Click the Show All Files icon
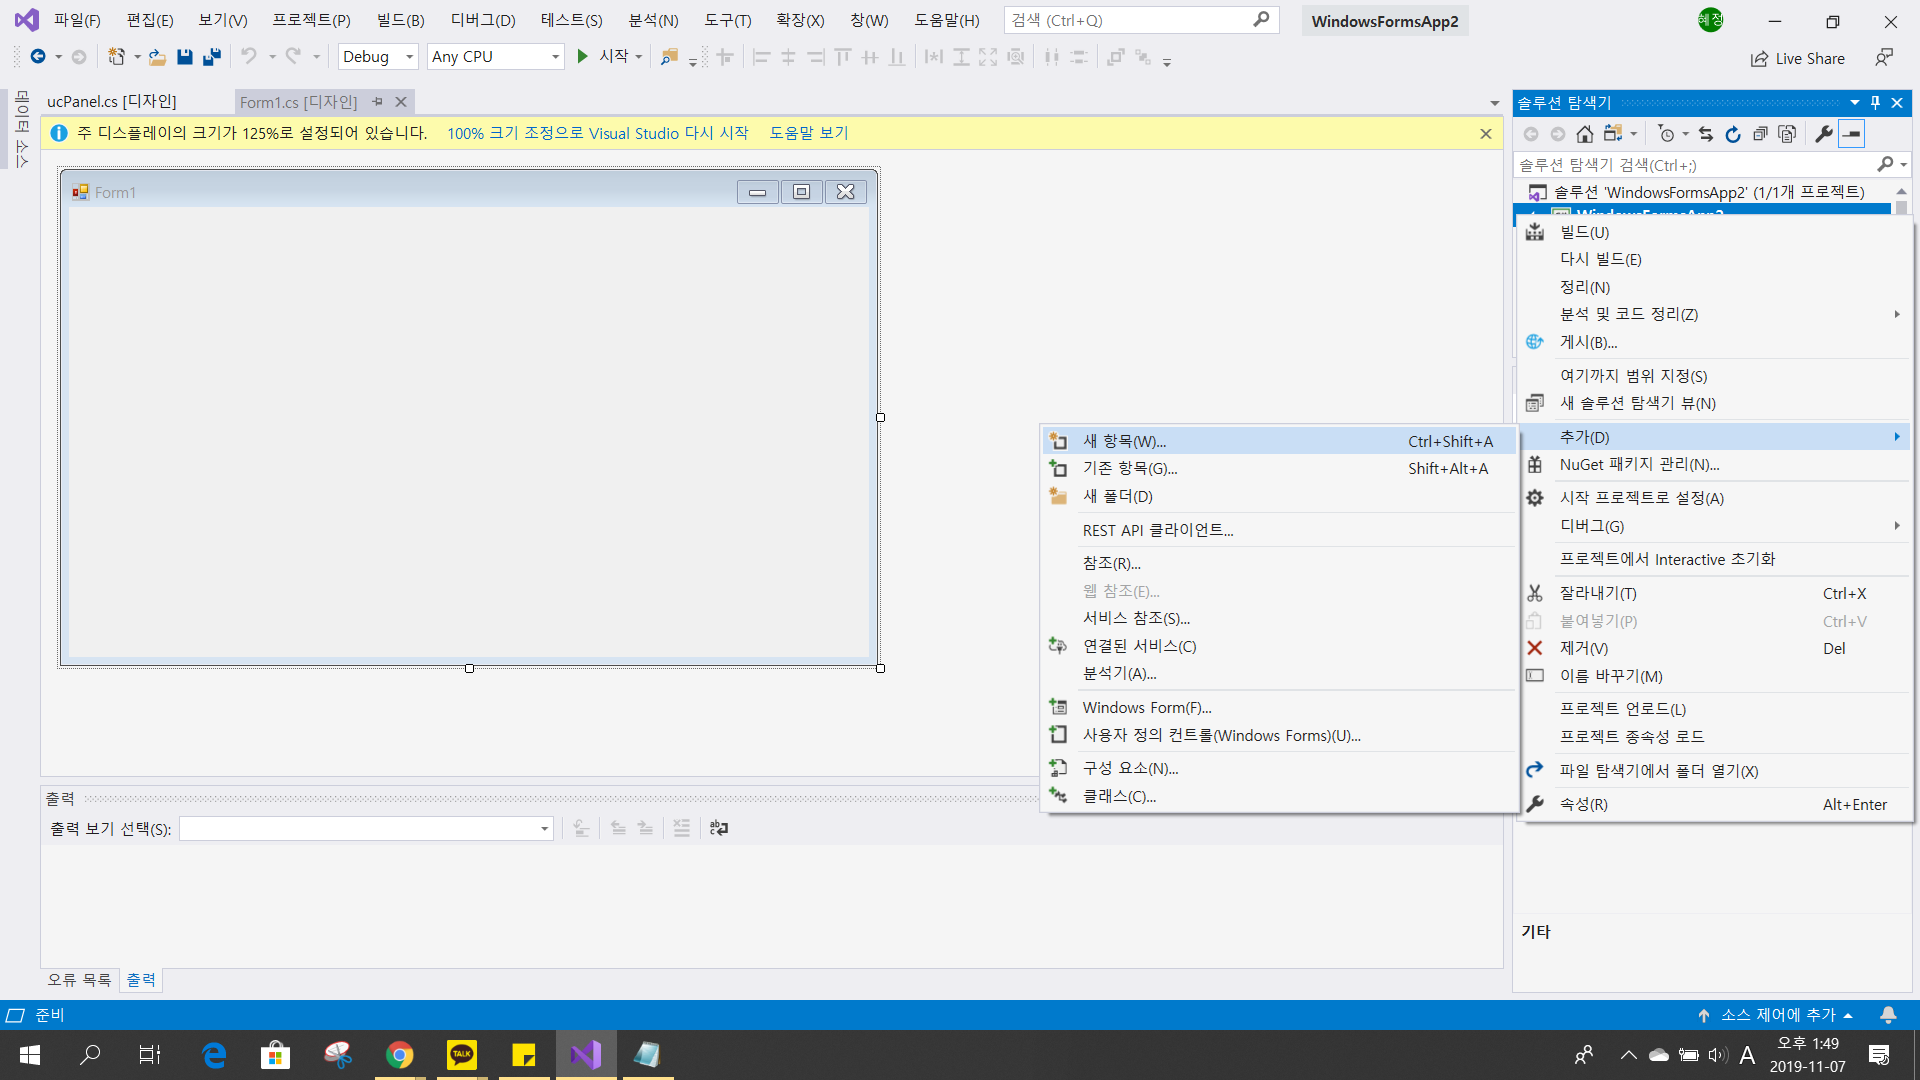The image size is (1920, 1080). pos(1788,134)
